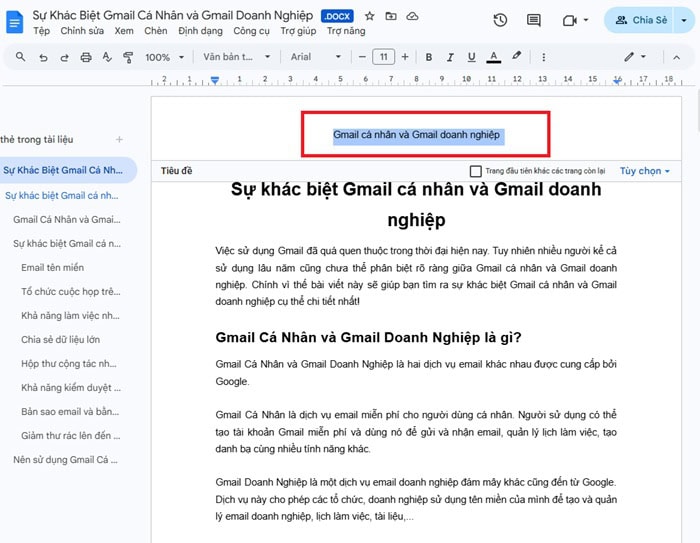Click the undo arrow in toolbar
The image size is (700, 543).
pyautogui.click(x=43, y=57)
